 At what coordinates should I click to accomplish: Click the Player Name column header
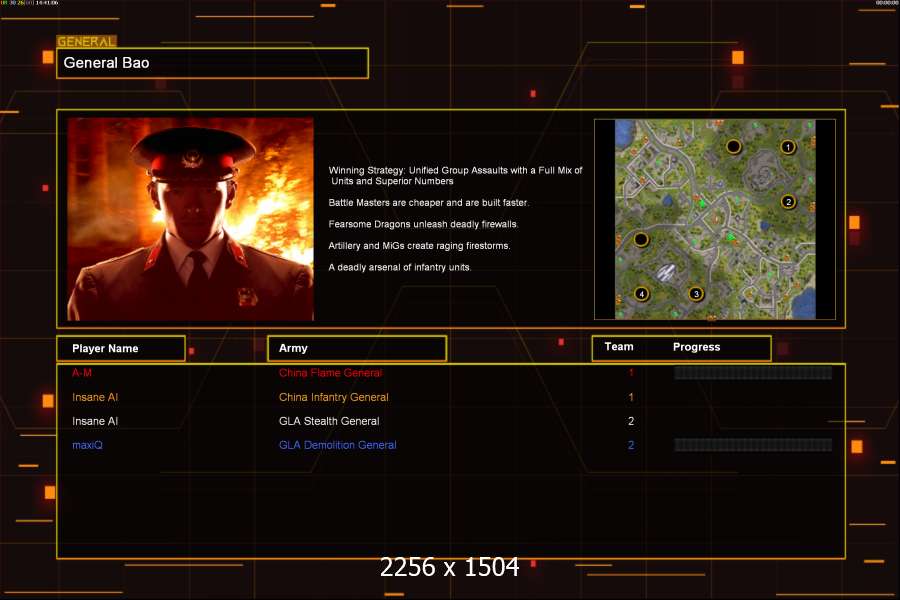pos(121,348)
